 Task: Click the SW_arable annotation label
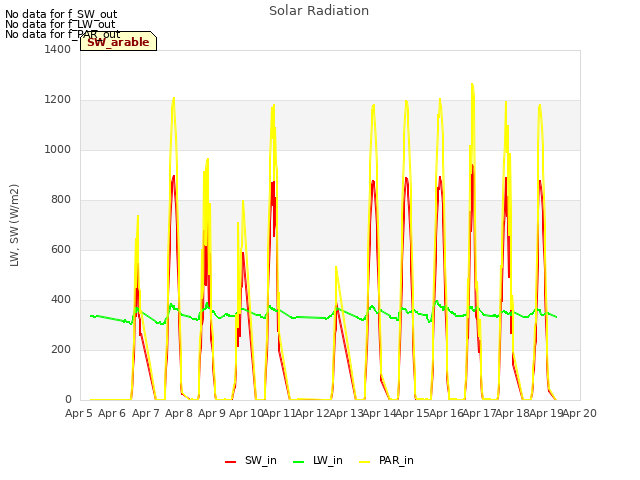(118, 42)
